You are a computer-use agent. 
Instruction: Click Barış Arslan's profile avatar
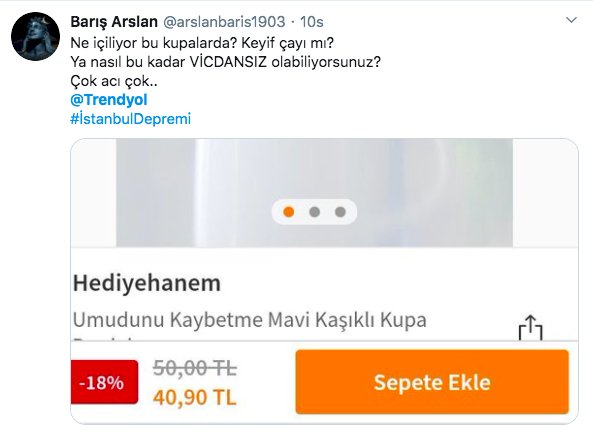tap(36, 36)
